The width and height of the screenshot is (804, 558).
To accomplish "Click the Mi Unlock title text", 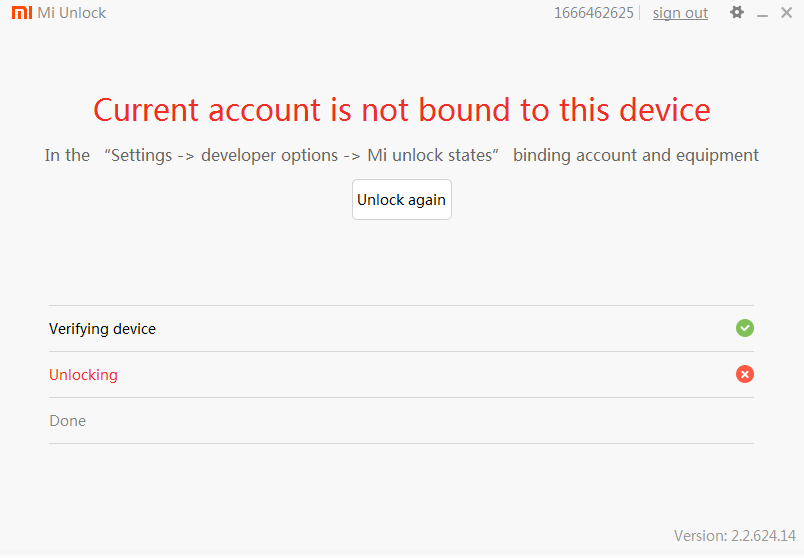I will pos(72,13).
